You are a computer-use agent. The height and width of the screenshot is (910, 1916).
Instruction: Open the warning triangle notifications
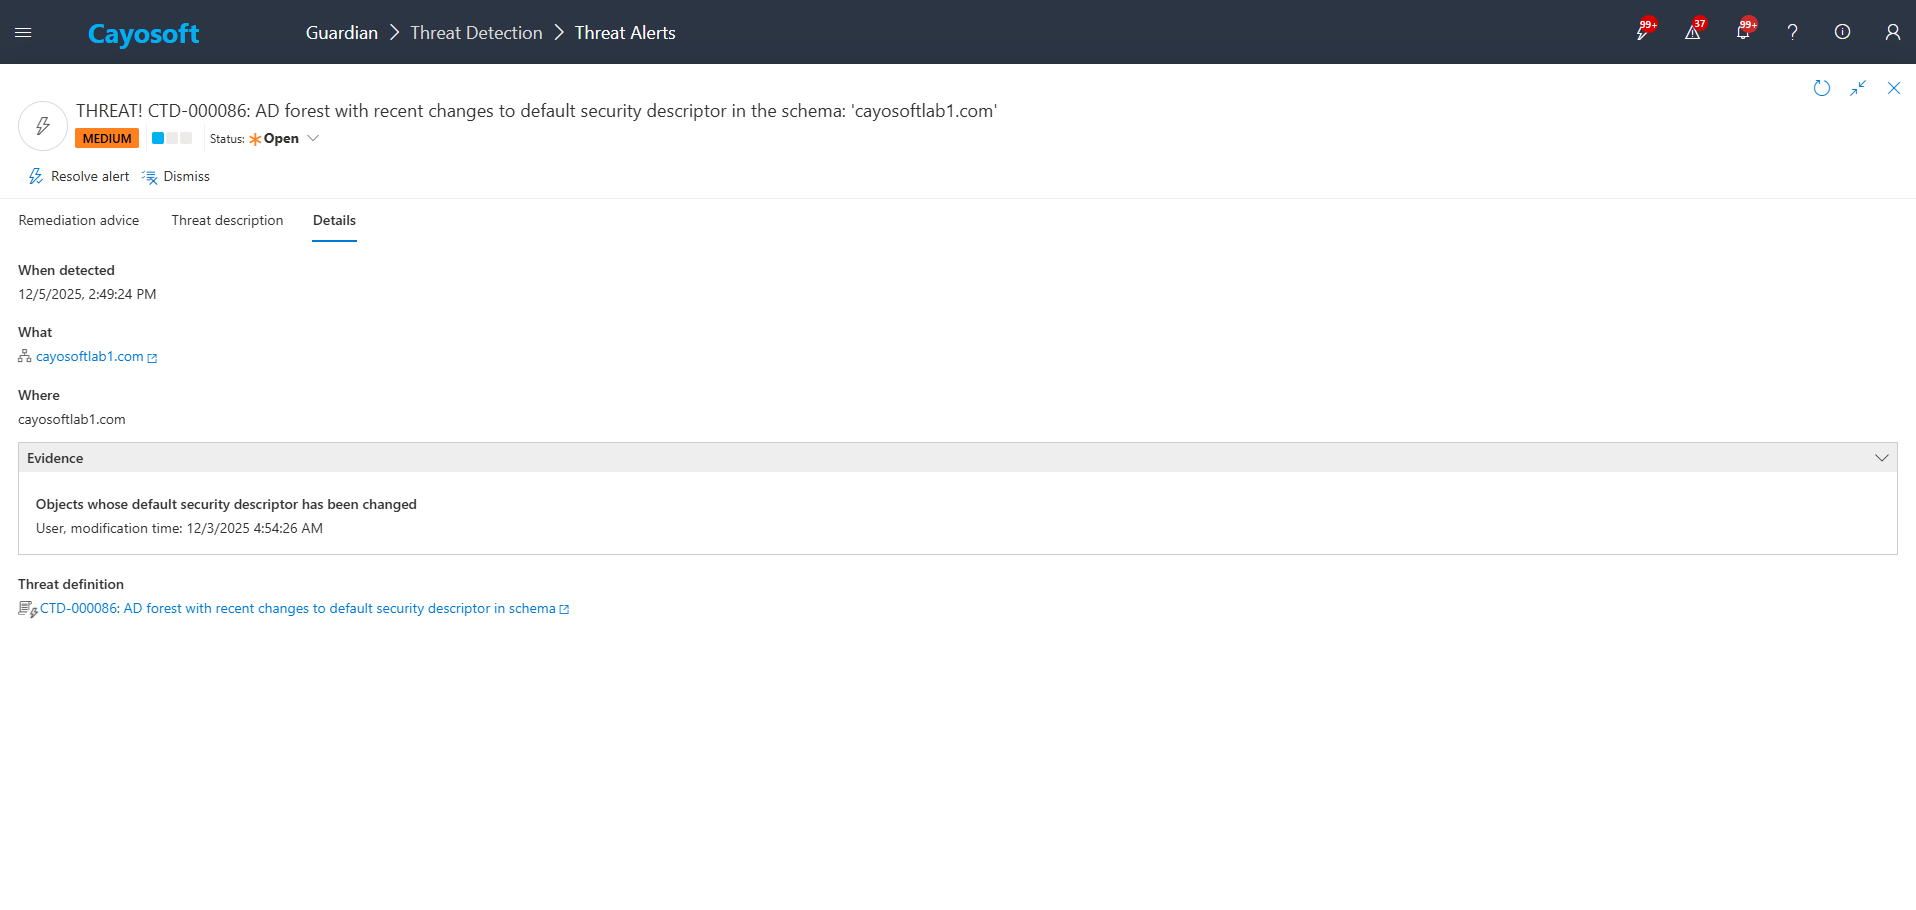click(x=1692, y=32)
